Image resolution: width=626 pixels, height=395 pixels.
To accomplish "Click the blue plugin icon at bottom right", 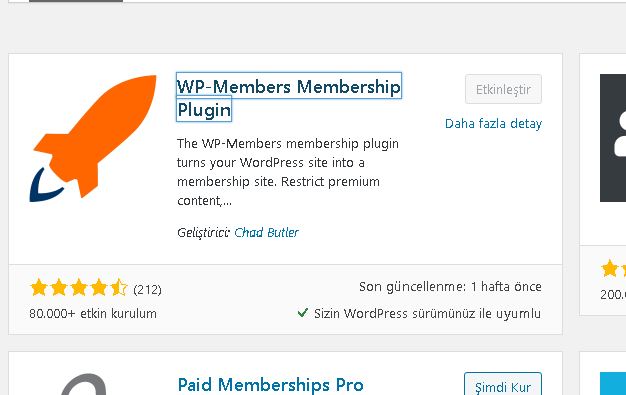I will click(613, 384).
